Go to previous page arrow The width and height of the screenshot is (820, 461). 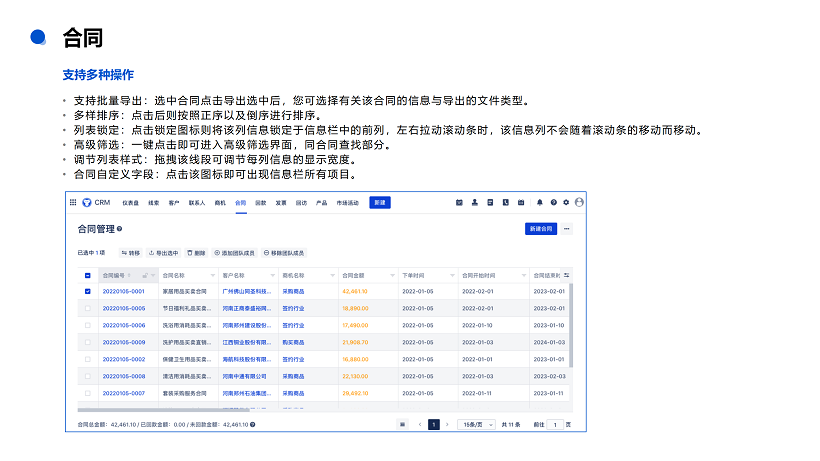420,424
